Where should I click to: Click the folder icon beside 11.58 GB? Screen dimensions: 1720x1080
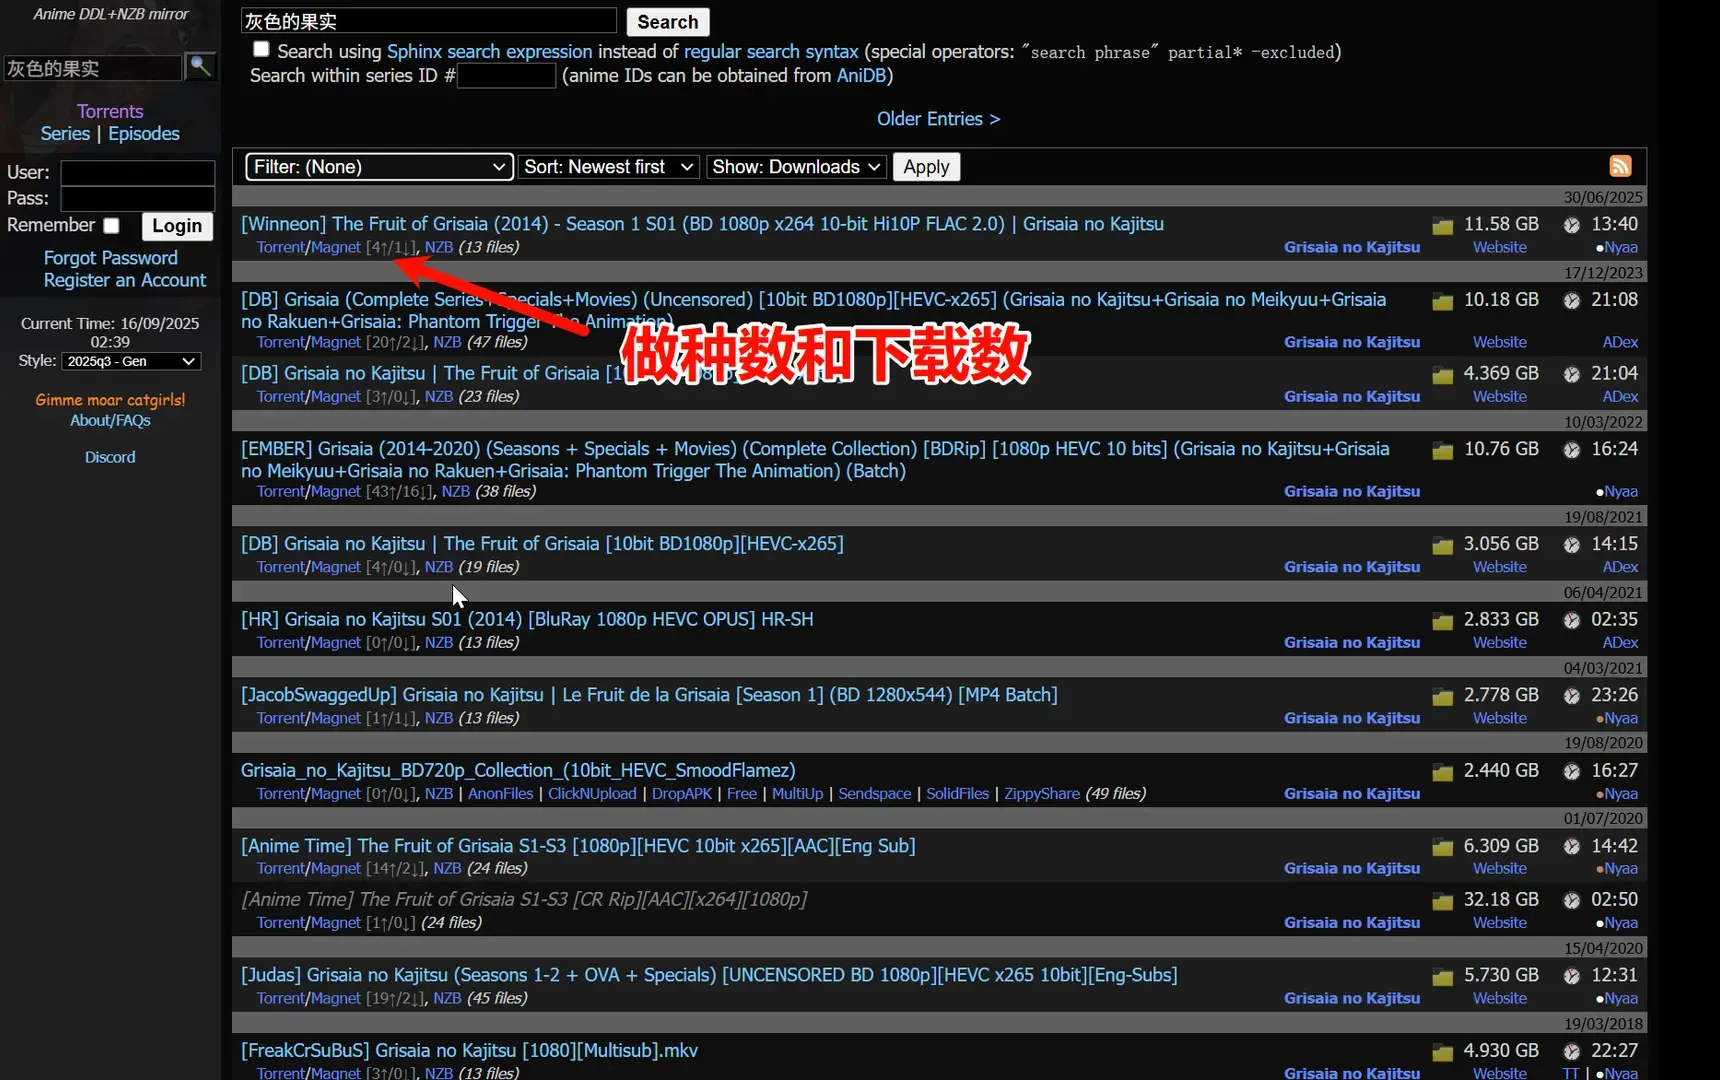click(1442, 226)
